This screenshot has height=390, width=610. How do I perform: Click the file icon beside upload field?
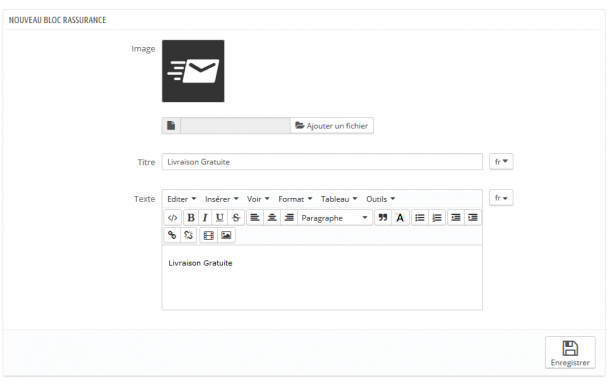[171, 126]
